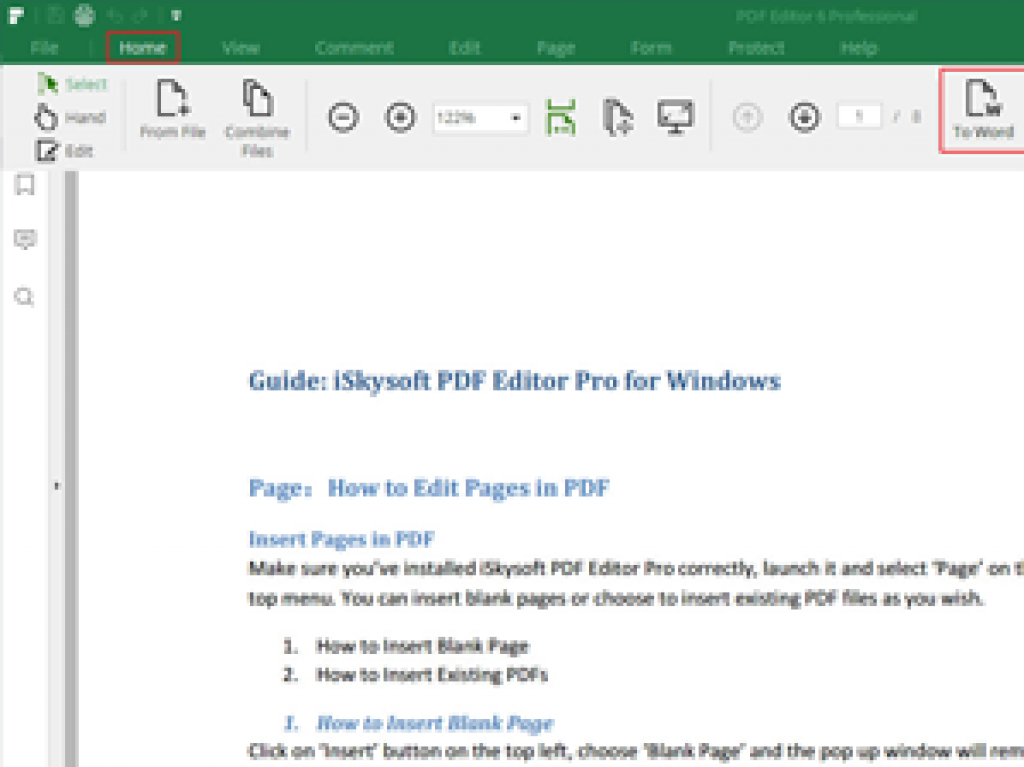Click heading "Insert Pages in PDF"
Viewport: 1024px width, 767px height.
pyautogui.click(x=342, y=539)
